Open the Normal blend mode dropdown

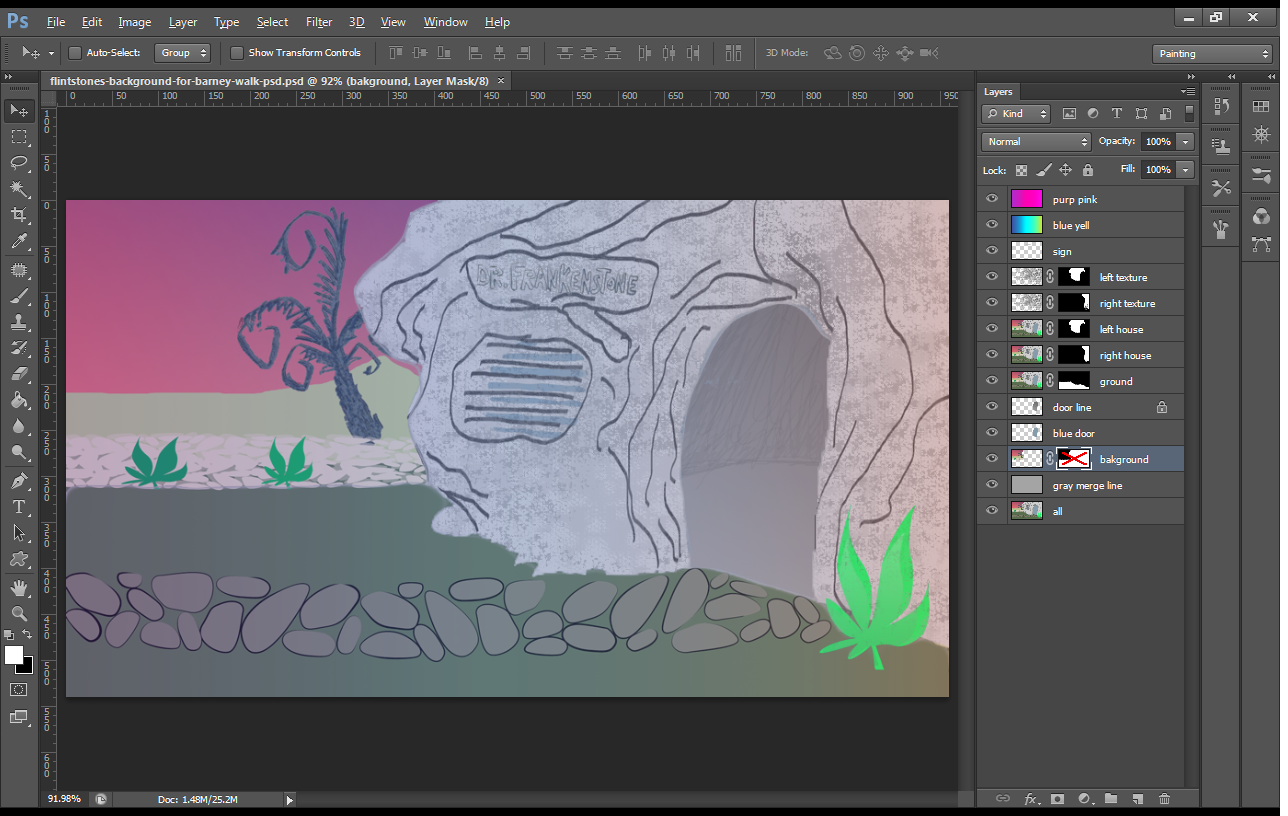tap(1036, 142)
